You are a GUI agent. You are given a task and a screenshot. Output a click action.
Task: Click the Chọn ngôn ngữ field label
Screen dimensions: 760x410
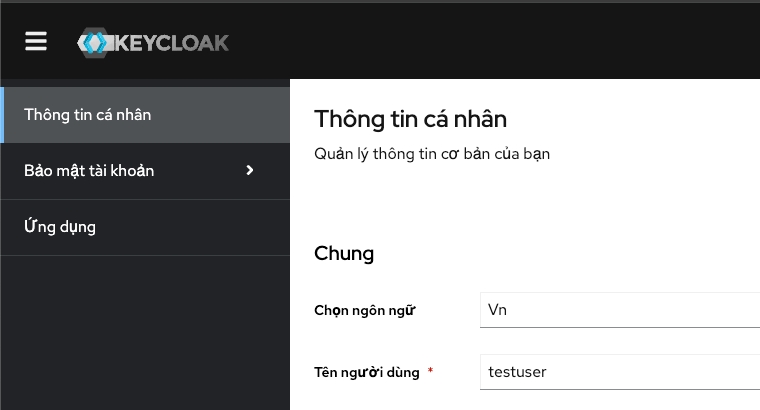click(x=364, y=310)
